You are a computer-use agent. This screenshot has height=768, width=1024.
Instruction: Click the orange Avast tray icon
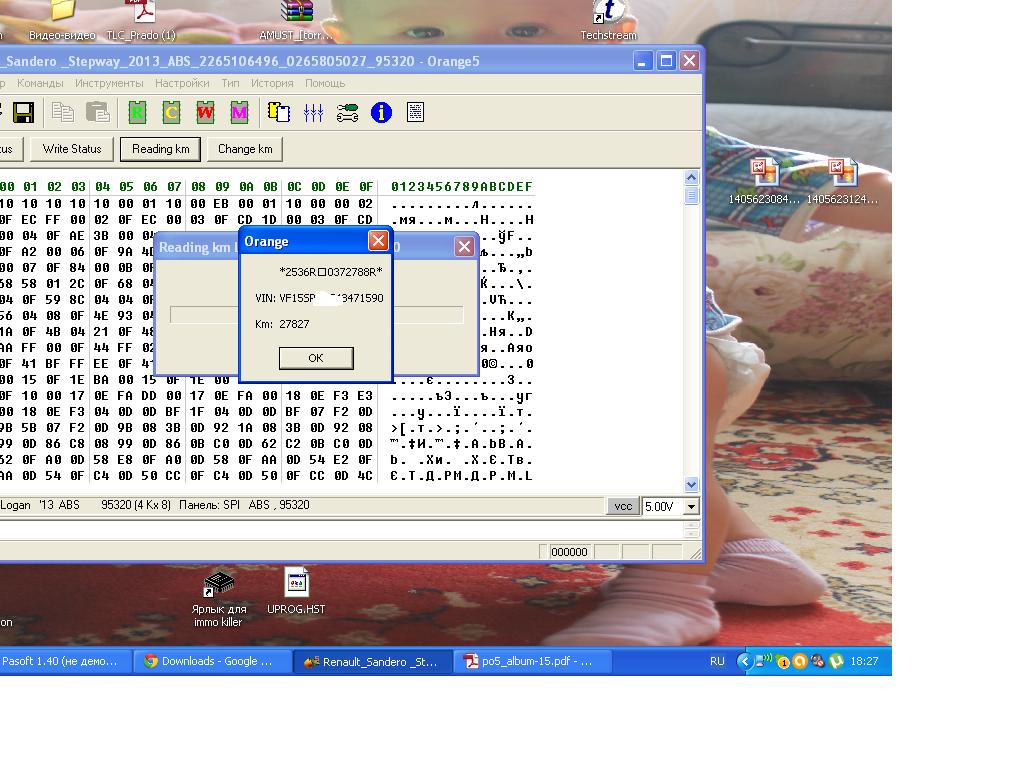(799, 662)
